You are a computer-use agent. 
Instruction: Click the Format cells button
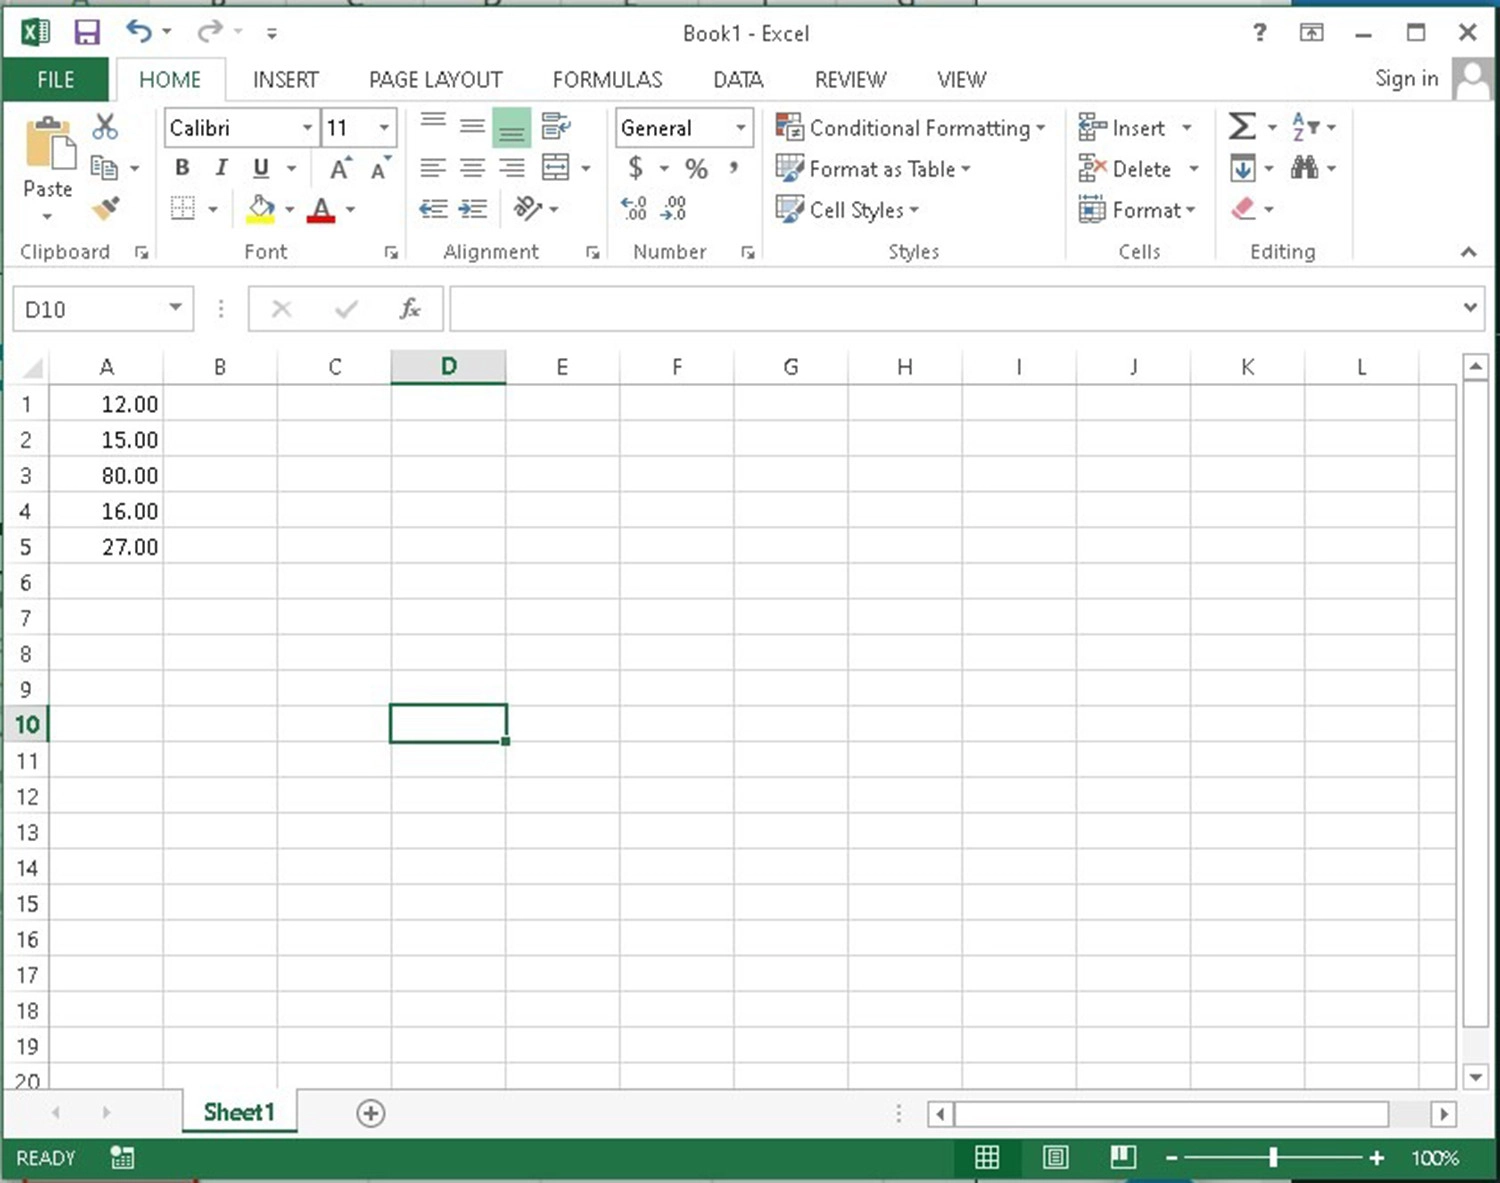[1137, 209]
